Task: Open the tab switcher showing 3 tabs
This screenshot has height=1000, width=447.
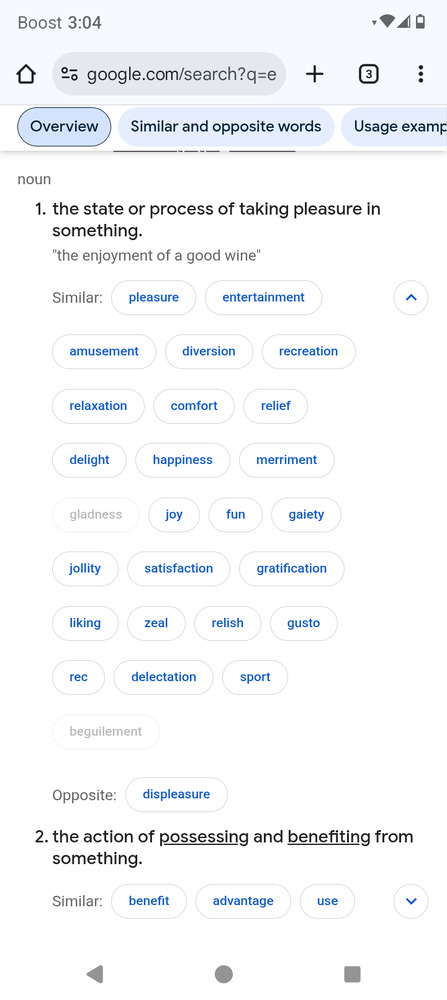Action: pos(369,75)
